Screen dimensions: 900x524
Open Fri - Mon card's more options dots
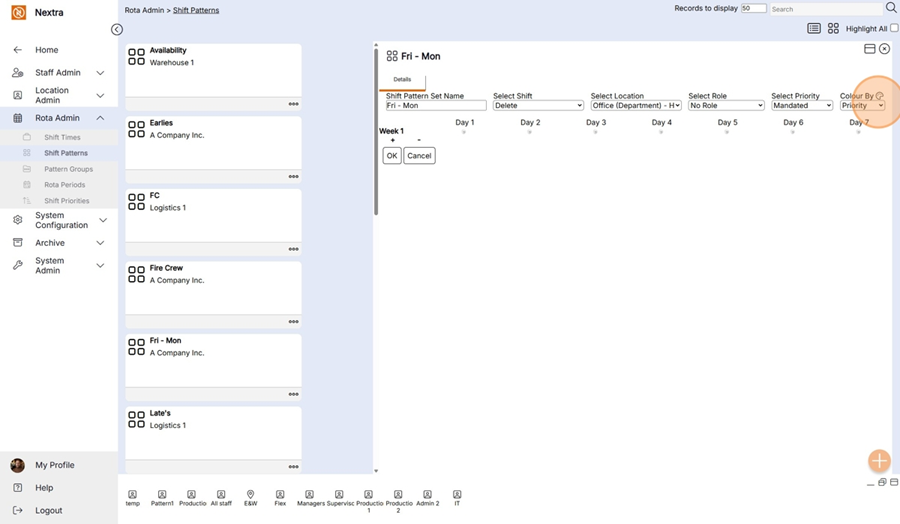(293, 394)
